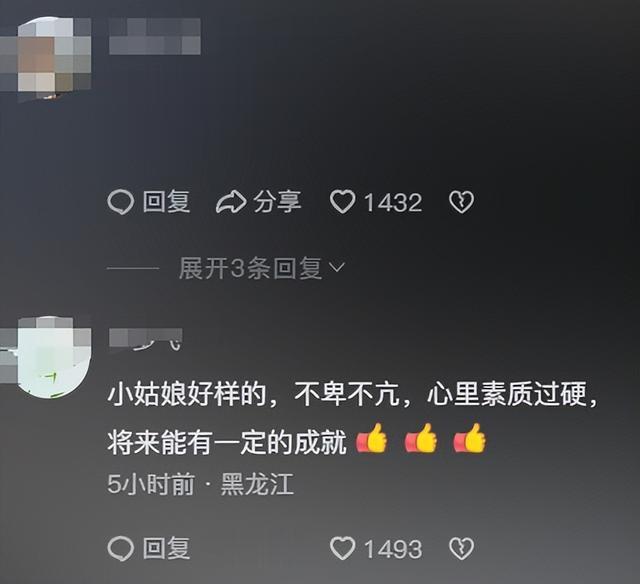The image size is (640, 584).
Task: Dislike the first comment via broken heart
Action: coord(461,202)
